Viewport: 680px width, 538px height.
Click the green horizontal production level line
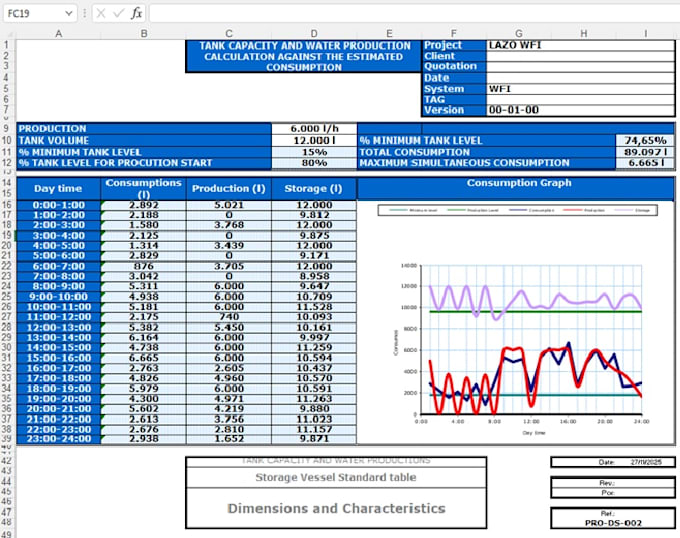[x=536, y=311]
